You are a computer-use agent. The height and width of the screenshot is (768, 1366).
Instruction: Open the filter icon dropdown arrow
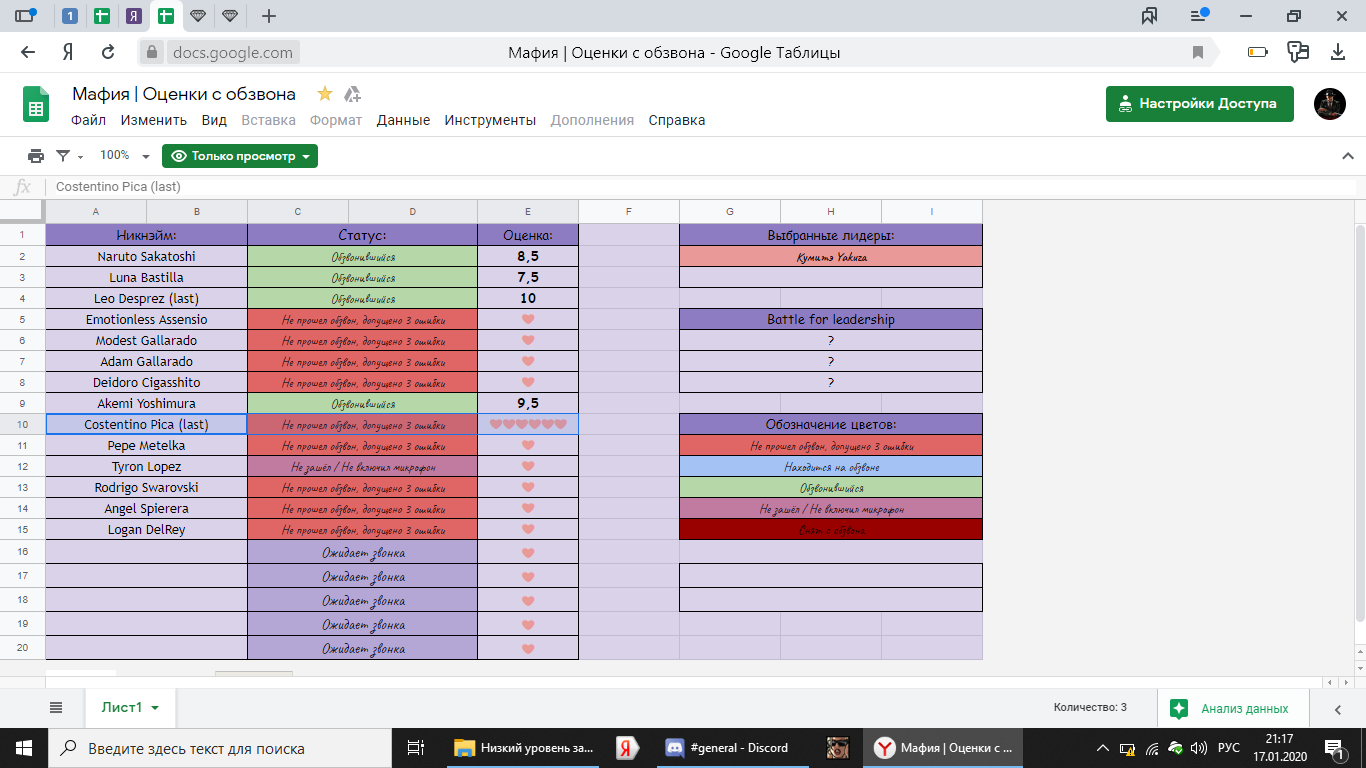80,157
